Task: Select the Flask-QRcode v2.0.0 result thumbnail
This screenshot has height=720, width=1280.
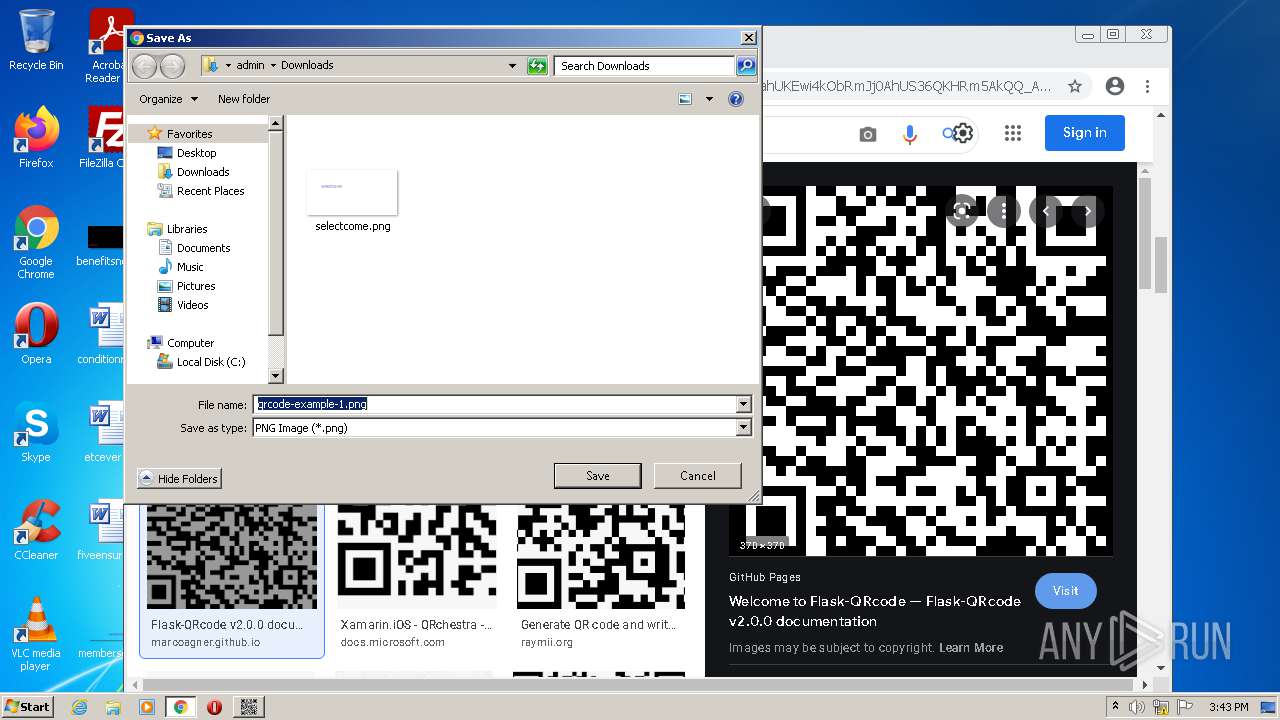Action: [232, 557]
